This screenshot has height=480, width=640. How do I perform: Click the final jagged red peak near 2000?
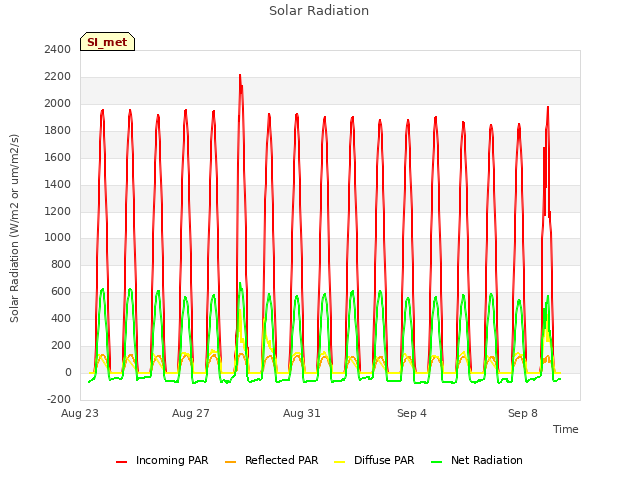[548, 107]
